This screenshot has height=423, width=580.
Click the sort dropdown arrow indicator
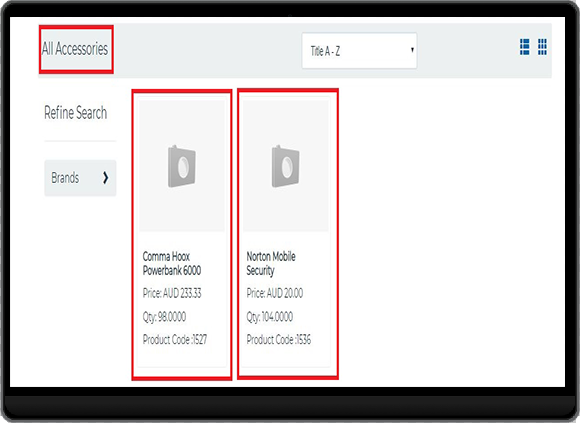pyautogui.click(x=412, y=50)
